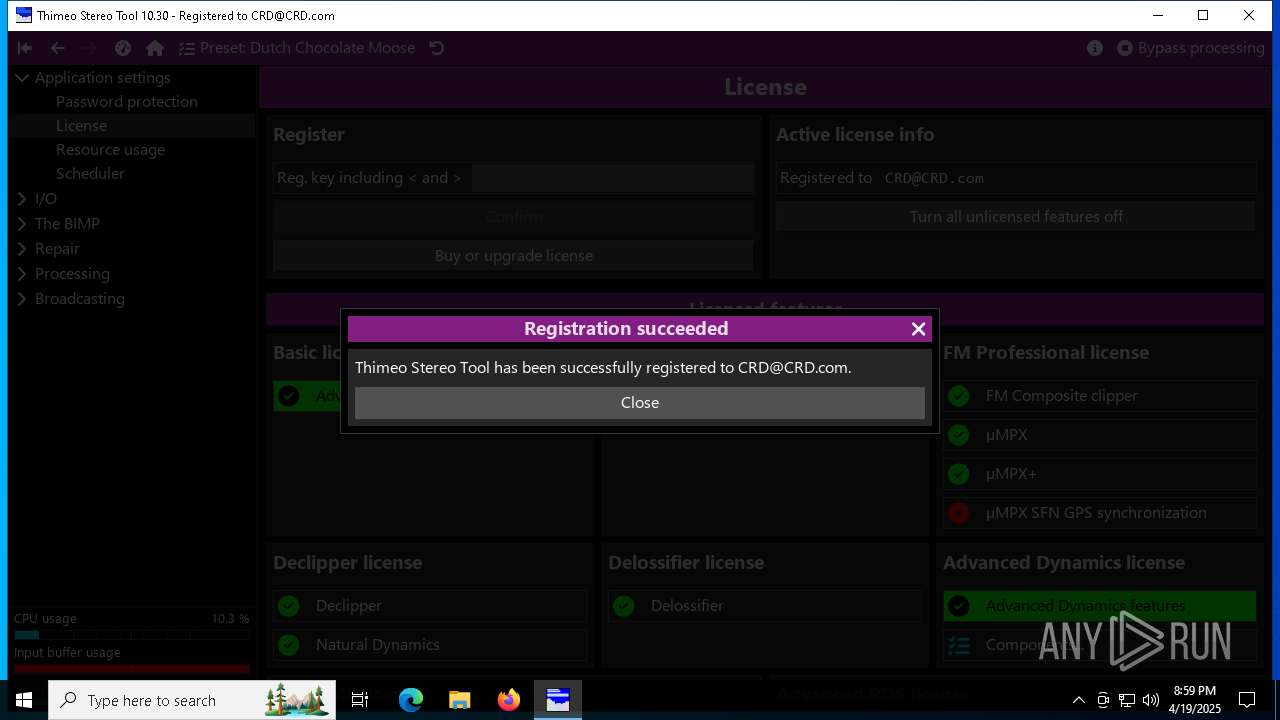
Task: Click the CPU usage 10.3 % value
Action: click(x=230, y=619)
